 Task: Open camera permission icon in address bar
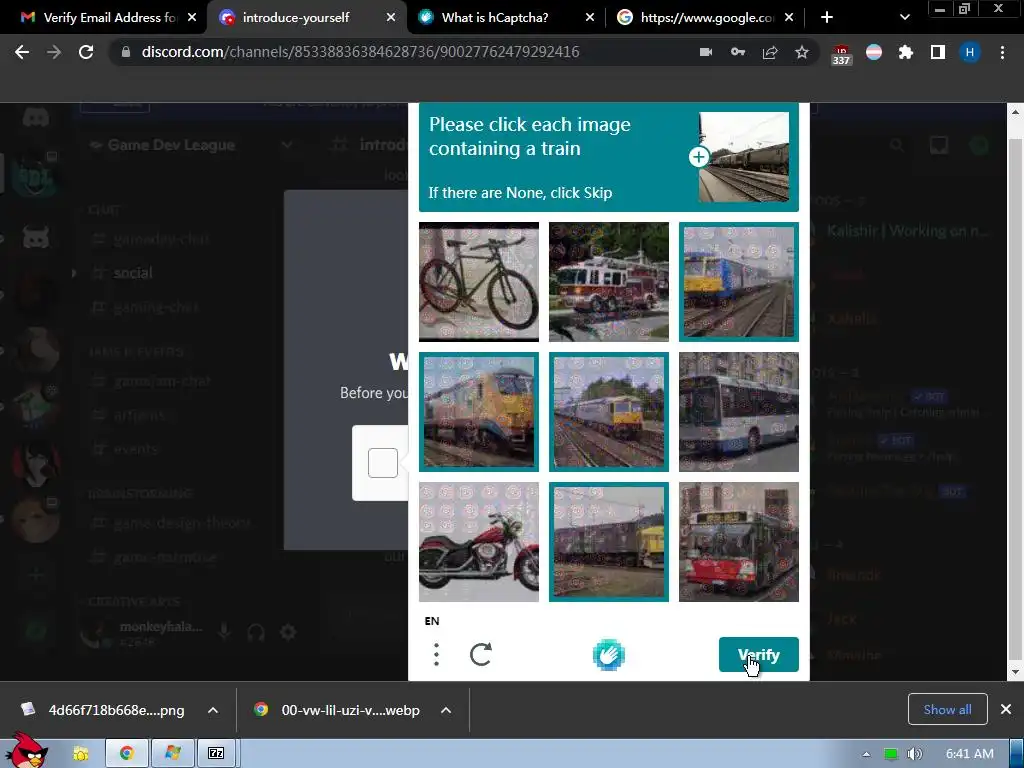tap(706, 52)
